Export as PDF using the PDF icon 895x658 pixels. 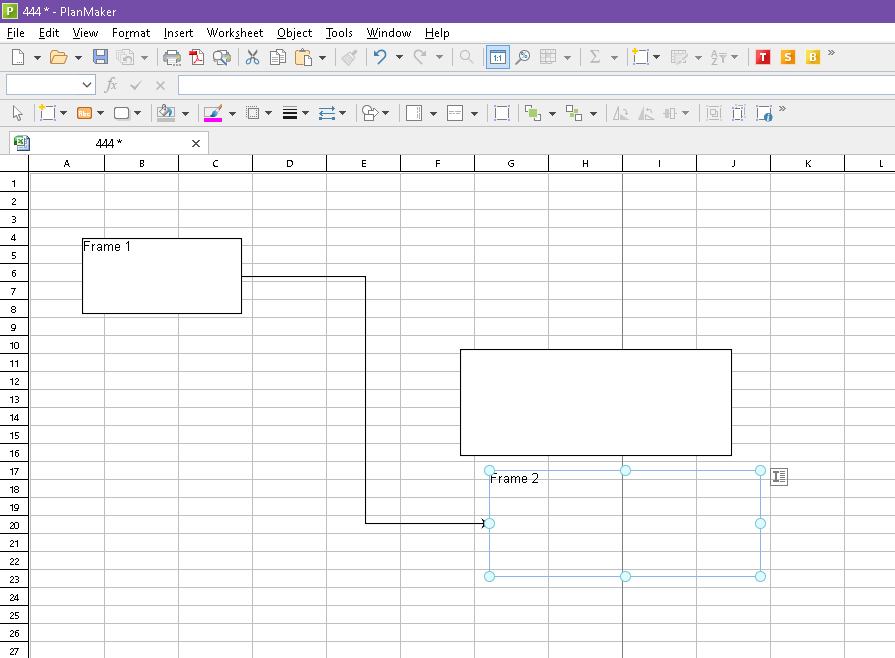(x=197, y=57)
